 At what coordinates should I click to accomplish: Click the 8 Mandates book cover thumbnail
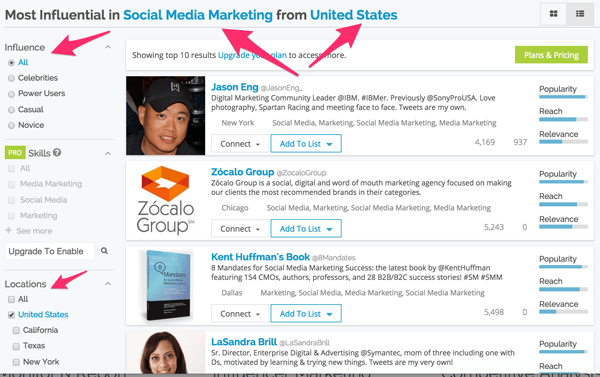click(x=167, y=285)
